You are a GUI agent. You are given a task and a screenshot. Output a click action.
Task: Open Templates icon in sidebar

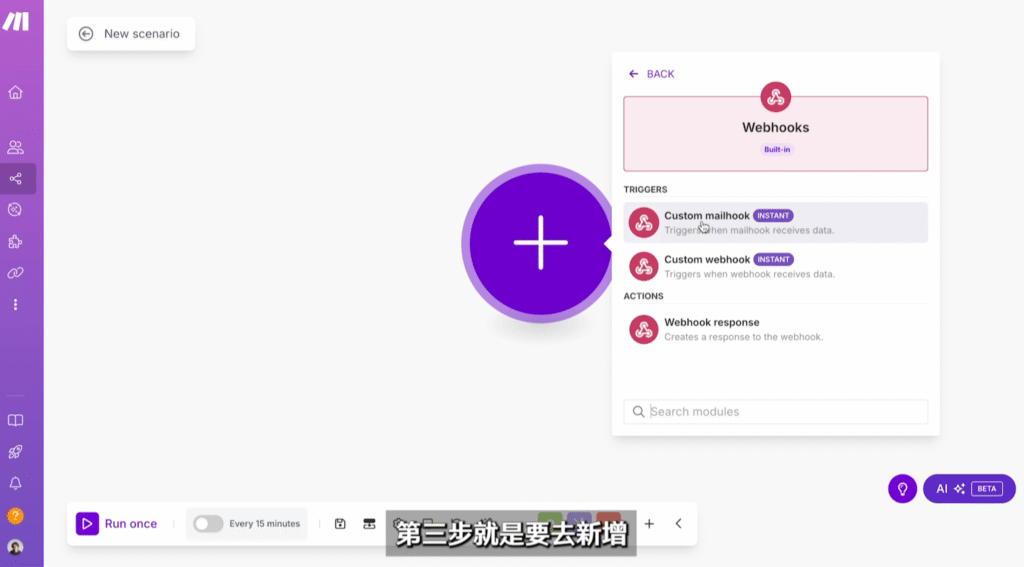pyautogui.click(x=15, y=210)
